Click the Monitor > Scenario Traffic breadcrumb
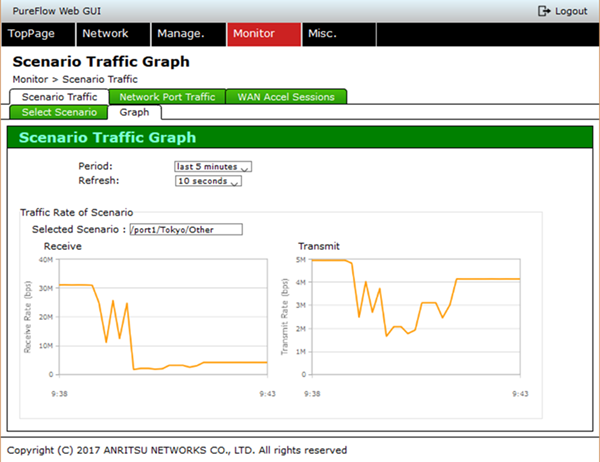 point(75,78)
